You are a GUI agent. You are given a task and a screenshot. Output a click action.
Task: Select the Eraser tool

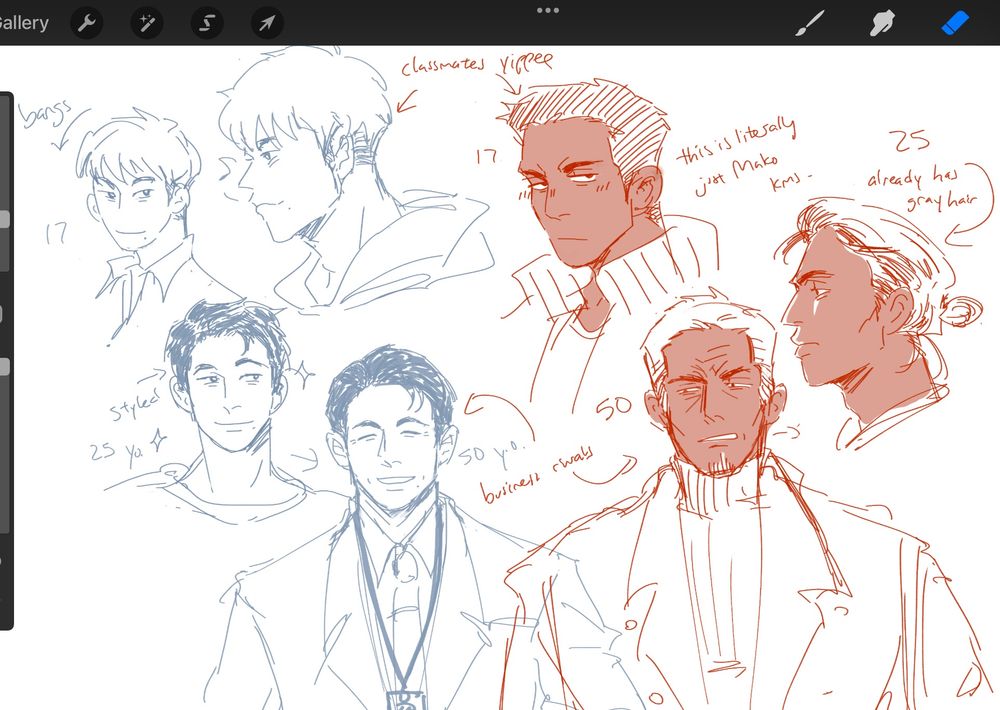[x=955, y=24]
